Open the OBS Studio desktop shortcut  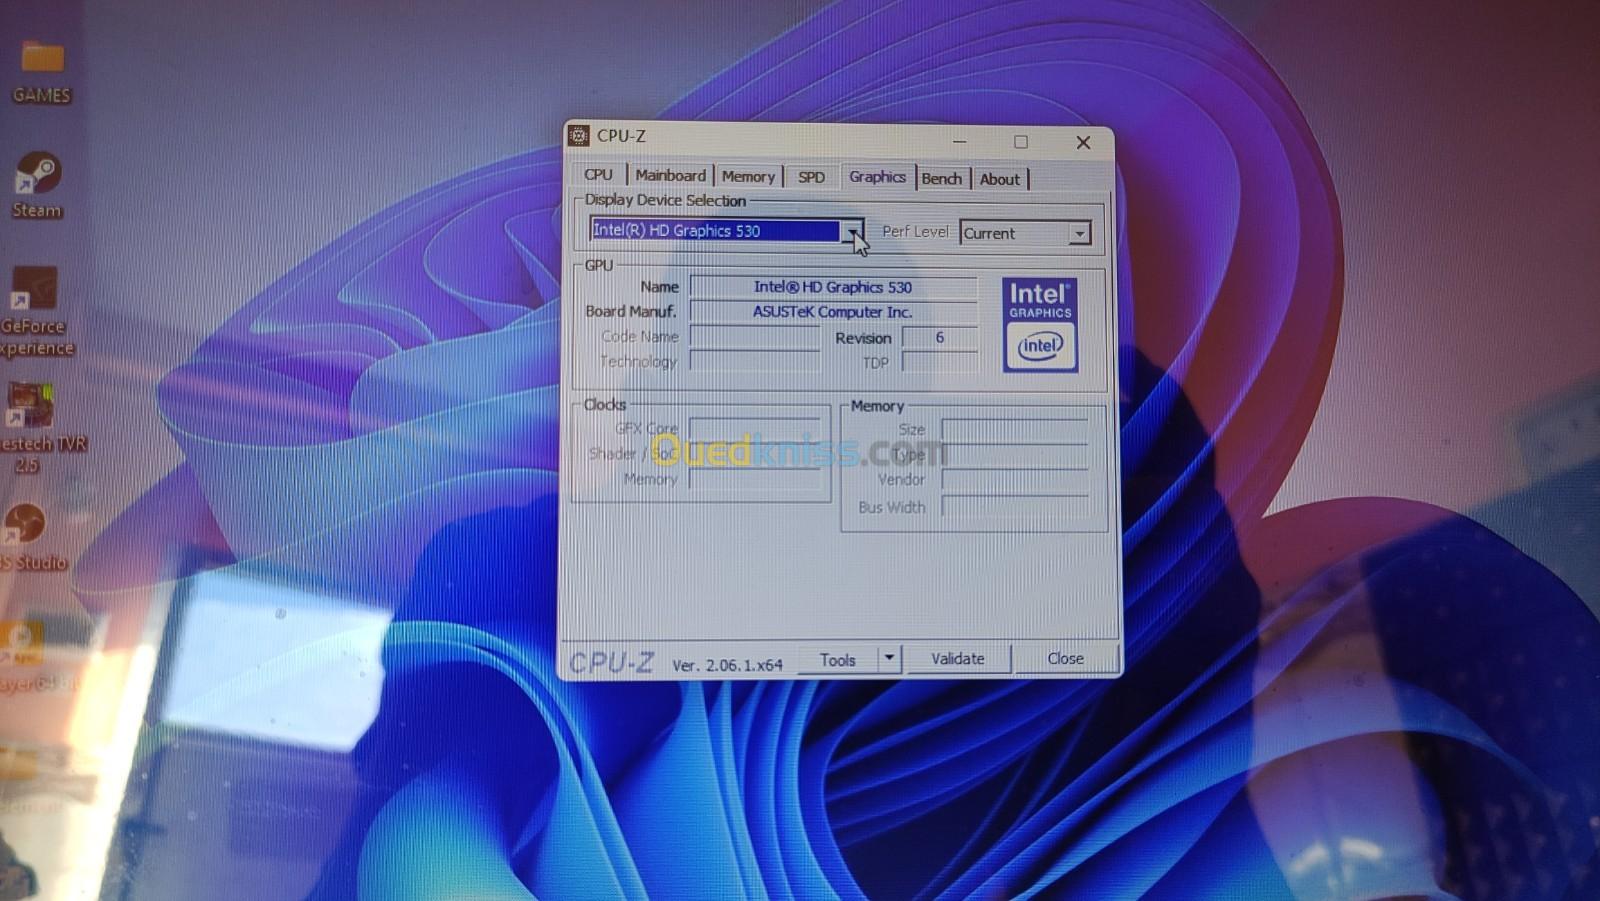(30, 537)
